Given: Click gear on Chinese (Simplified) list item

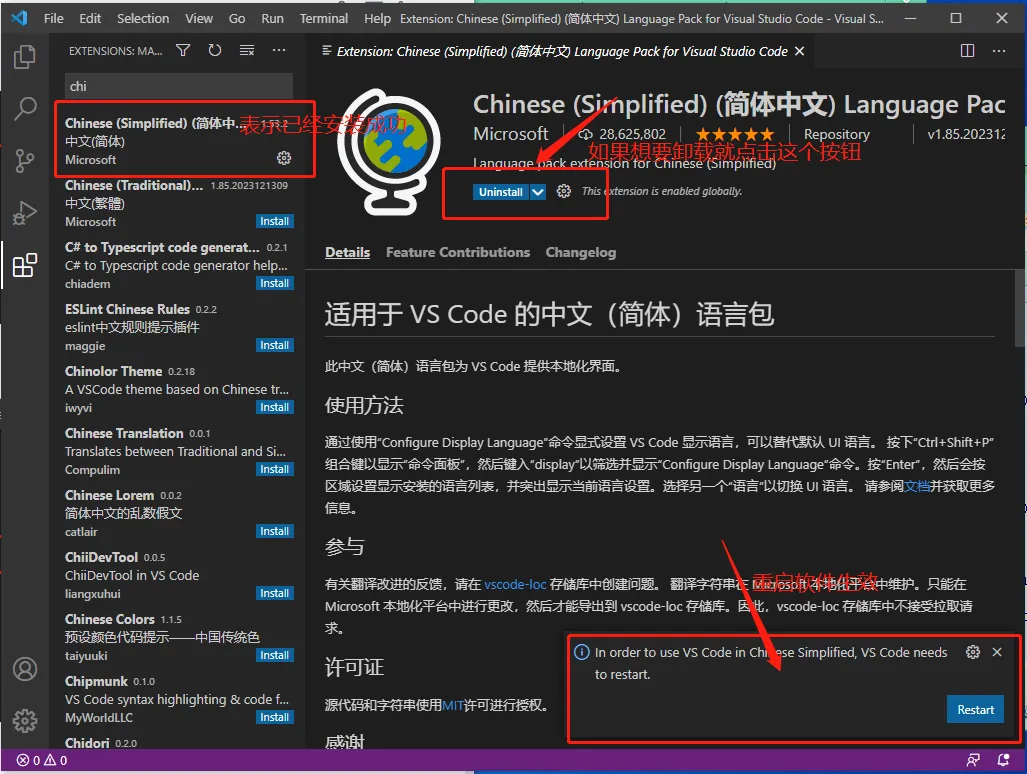Looking at the screenshot, I should 284,158.
